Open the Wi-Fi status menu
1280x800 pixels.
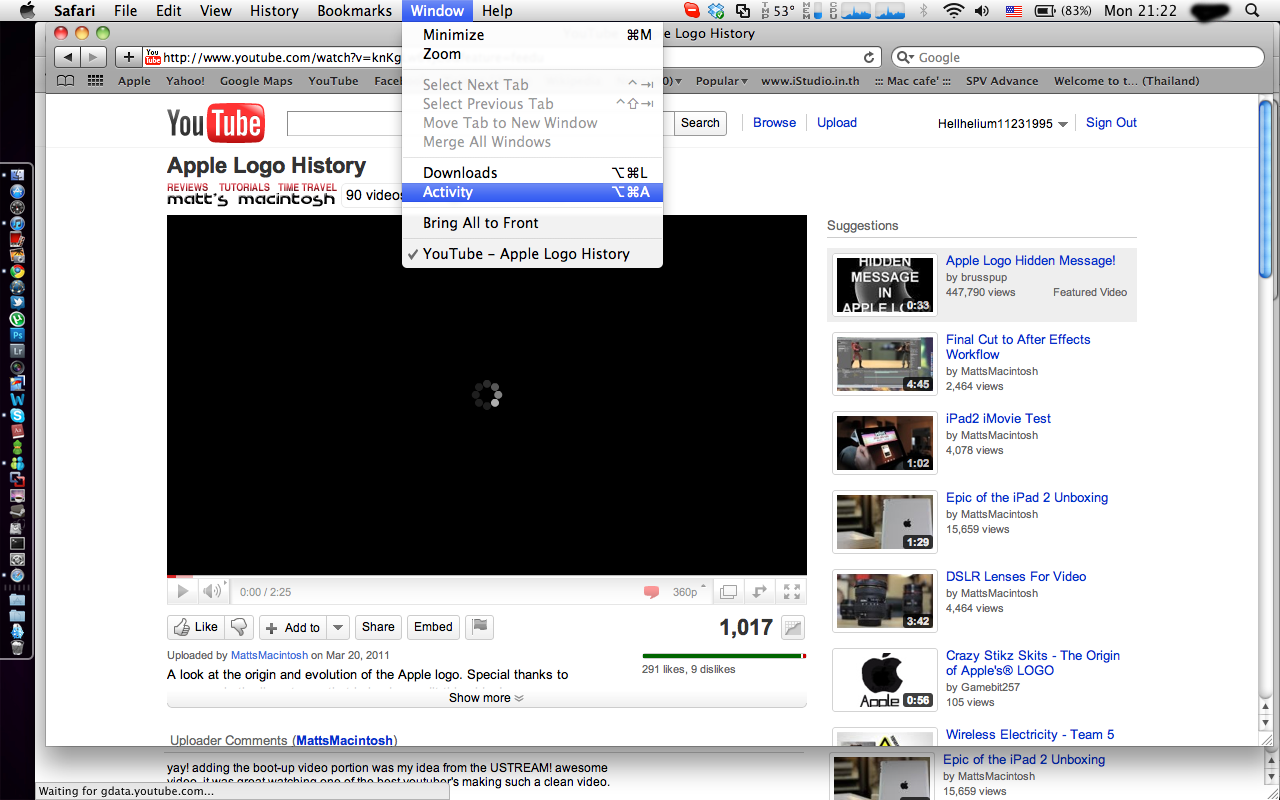954,11
